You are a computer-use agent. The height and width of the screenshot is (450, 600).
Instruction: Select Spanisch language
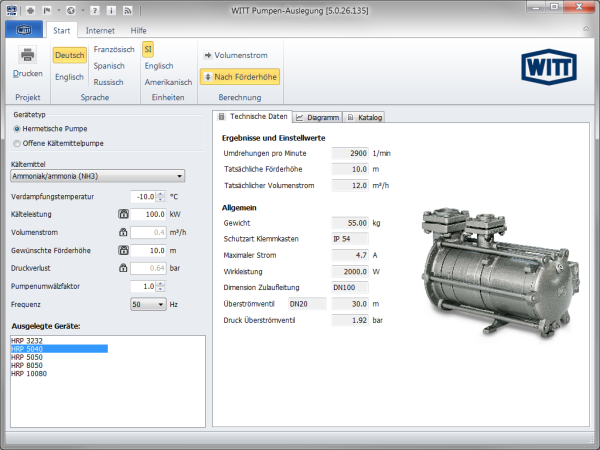click(109, 66)
